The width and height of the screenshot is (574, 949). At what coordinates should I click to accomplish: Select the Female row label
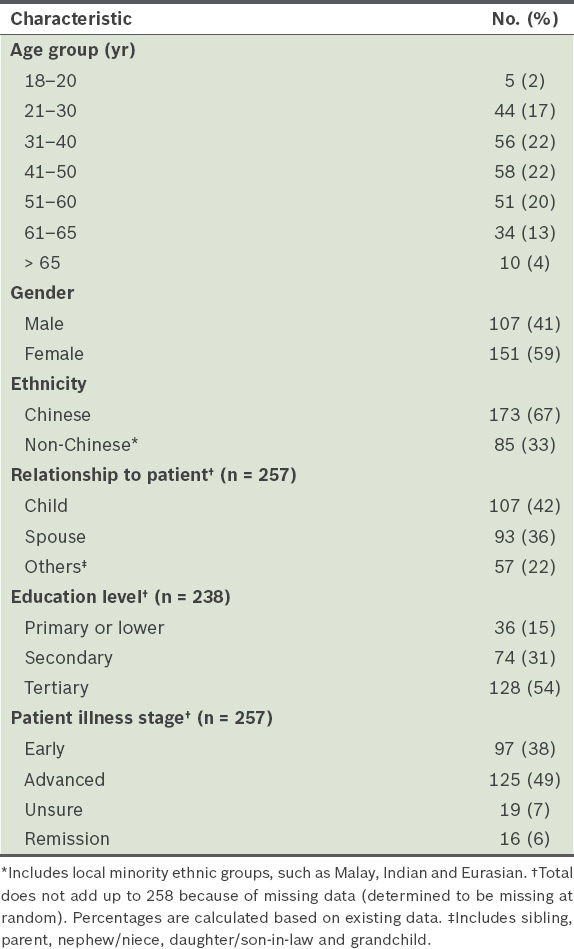[x=54, y=353]
